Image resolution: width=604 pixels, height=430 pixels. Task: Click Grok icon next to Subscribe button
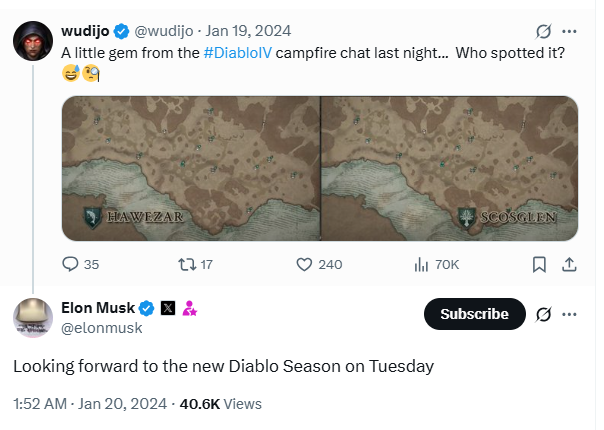[544, 314]
